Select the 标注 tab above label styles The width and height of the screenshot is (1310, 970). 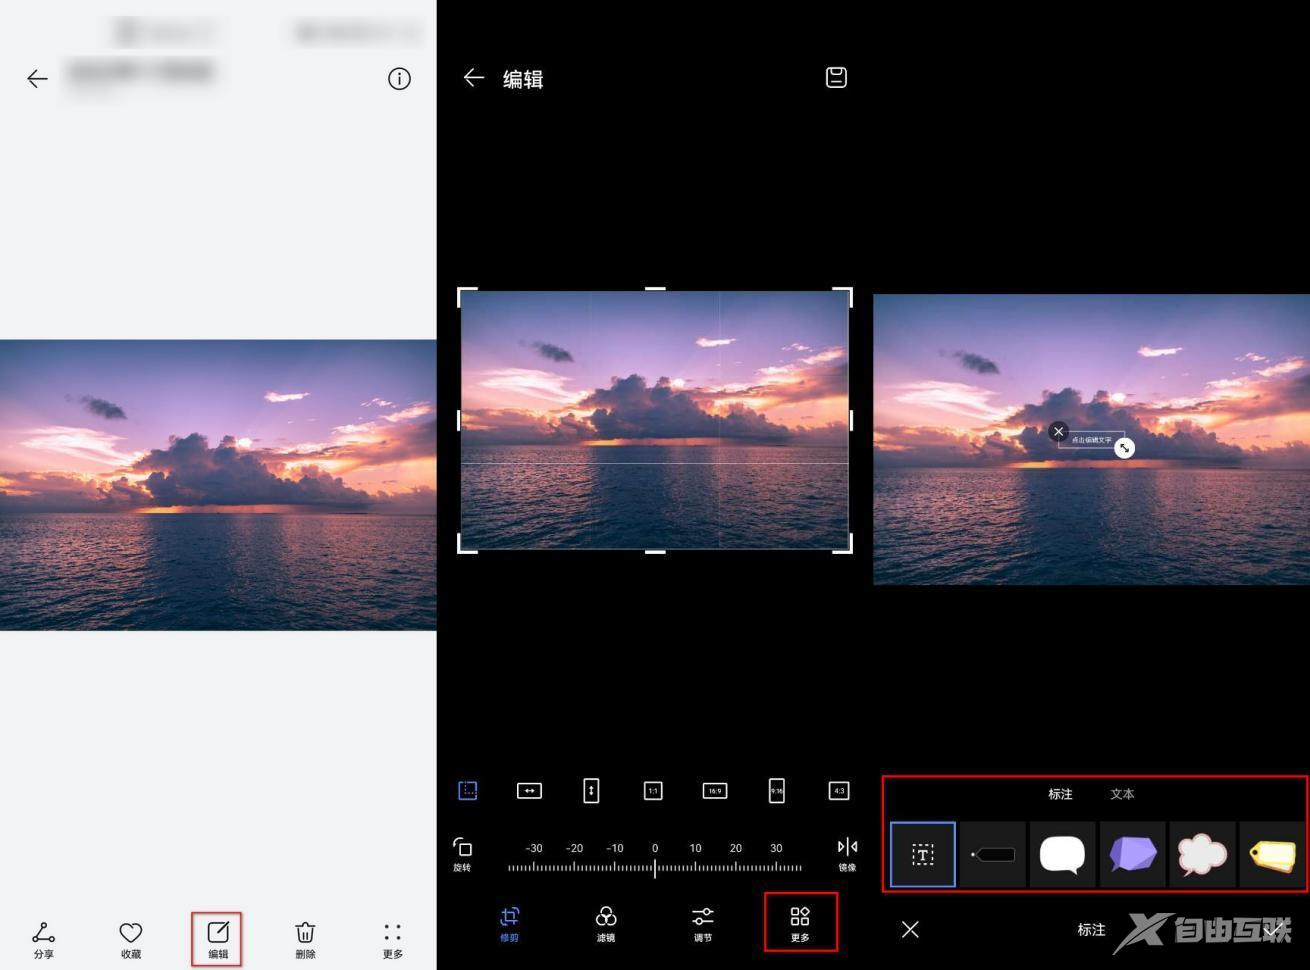coord(1060,794)
